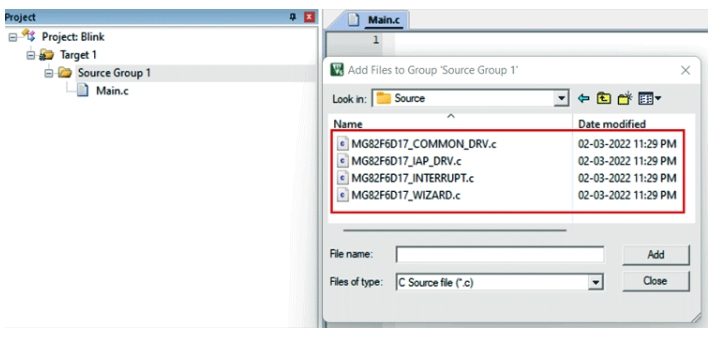Collapse Source Group 1 folder
This screenshot has height=364, width=717.
(x=48, y=73)
